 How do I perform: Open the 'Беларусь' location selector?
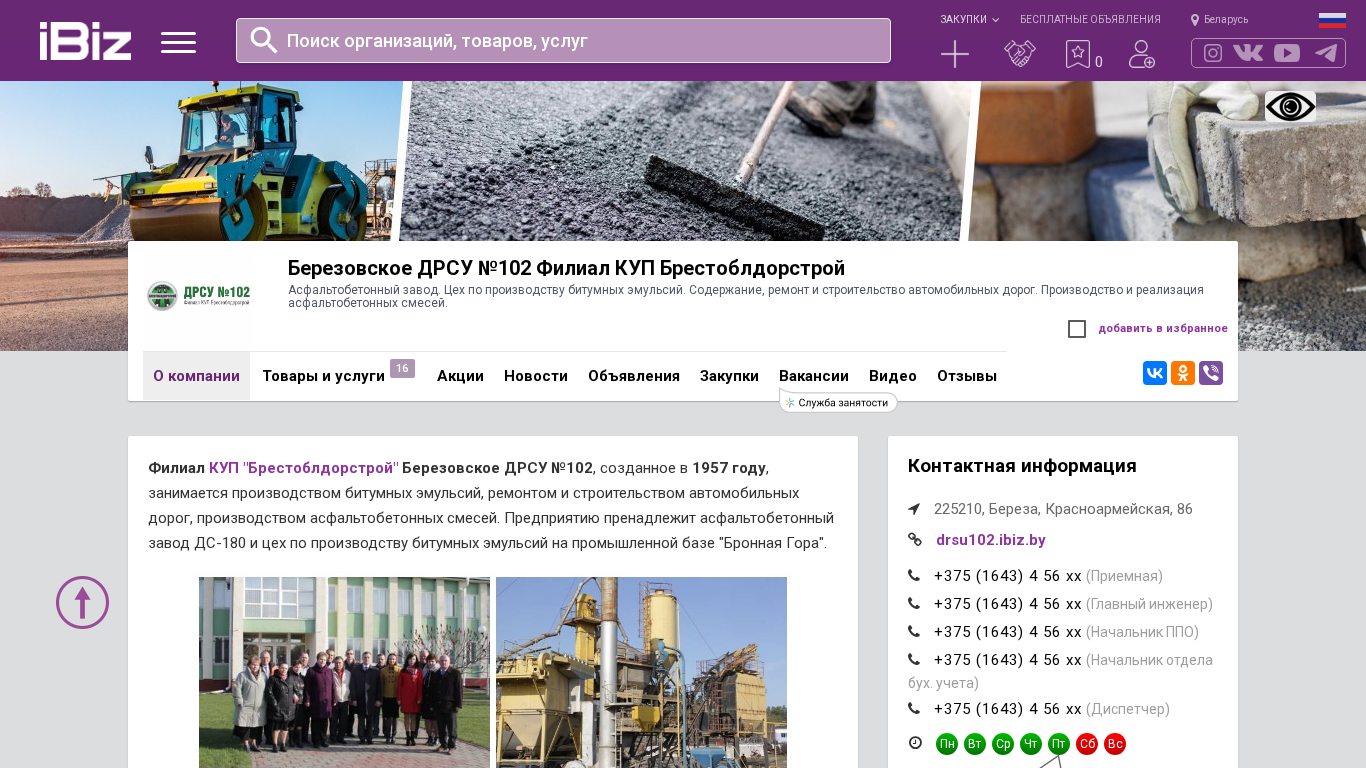[1220, 20]
